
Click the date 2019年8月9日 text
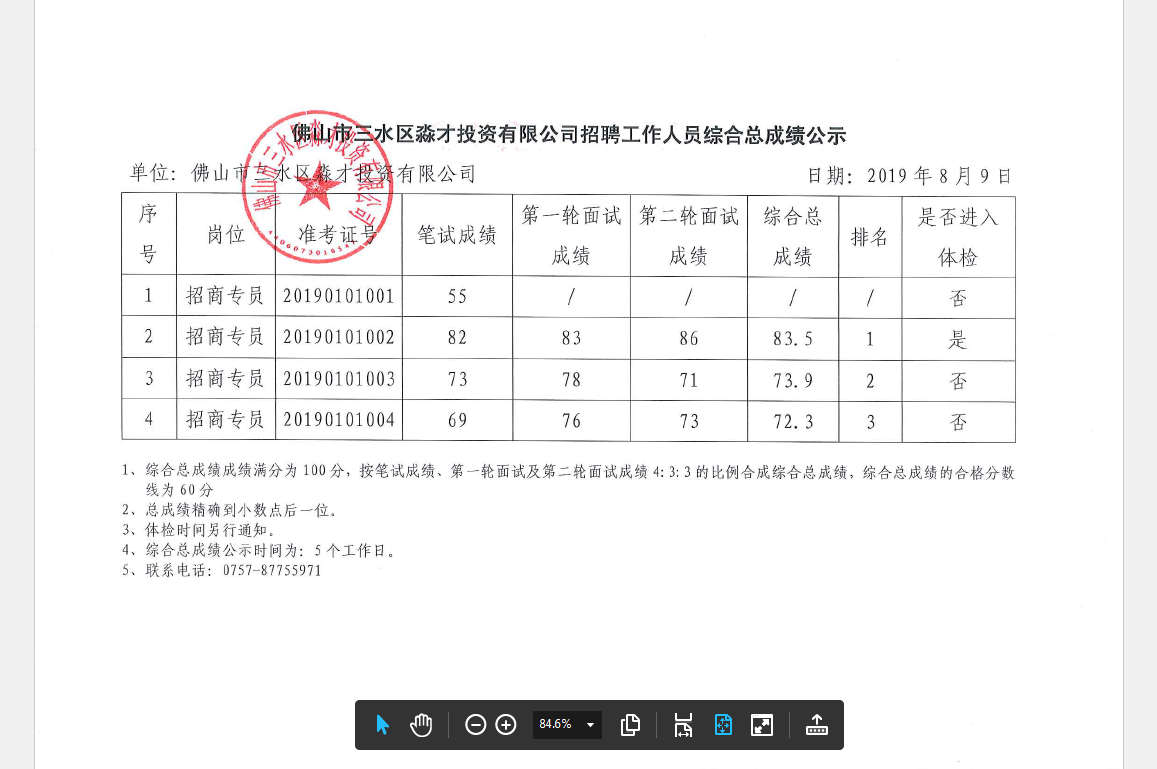(x=909, y=176)
